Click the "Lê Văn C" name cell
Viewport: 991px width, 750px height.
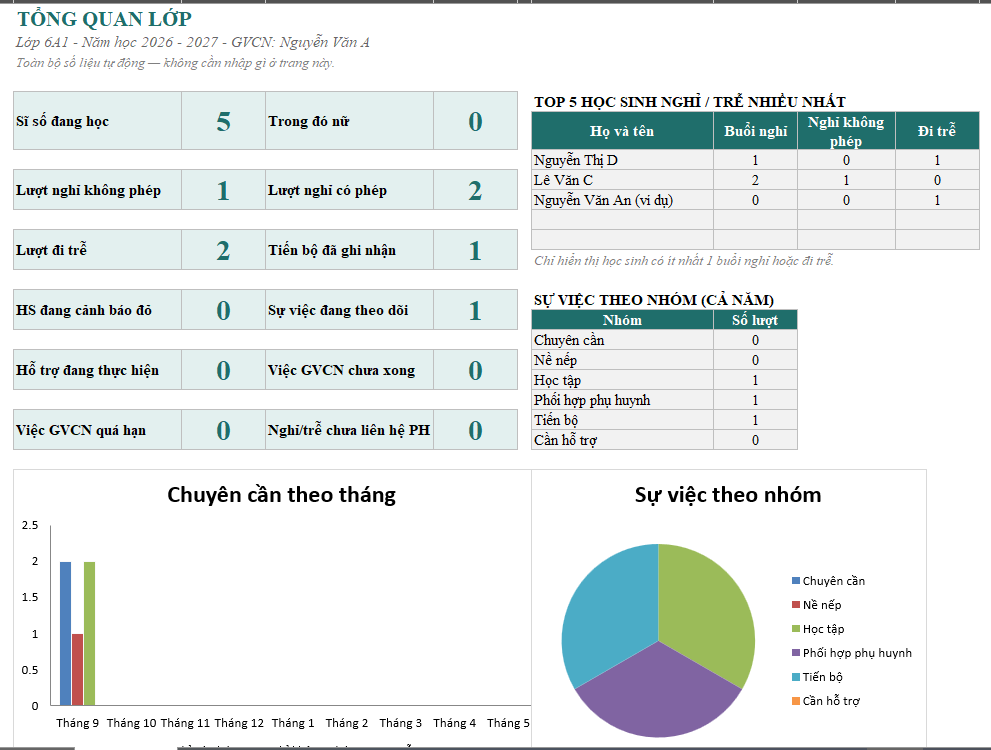coord(623,180)
